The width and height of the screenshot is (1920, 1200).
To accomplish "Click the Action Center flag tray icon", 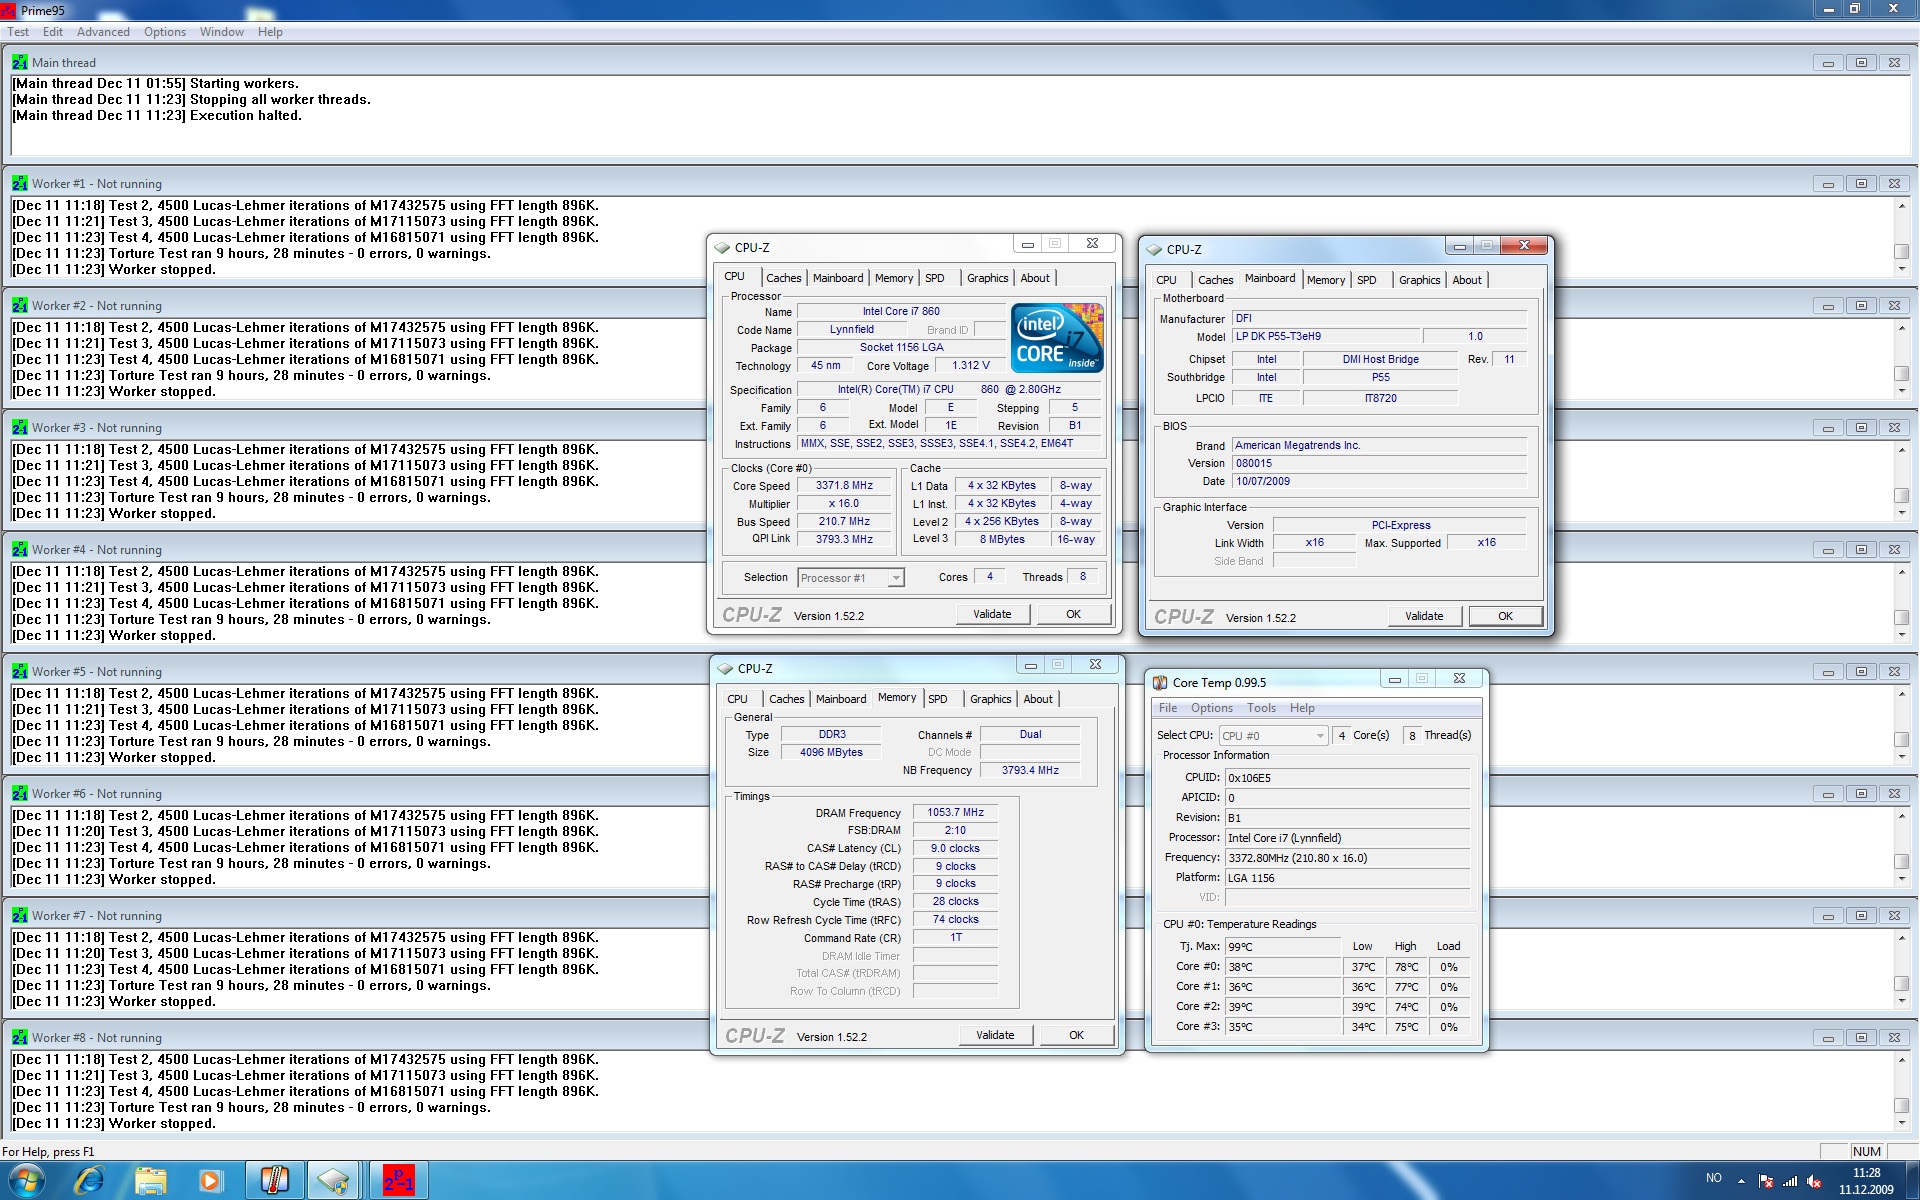I will 1766,1181.
